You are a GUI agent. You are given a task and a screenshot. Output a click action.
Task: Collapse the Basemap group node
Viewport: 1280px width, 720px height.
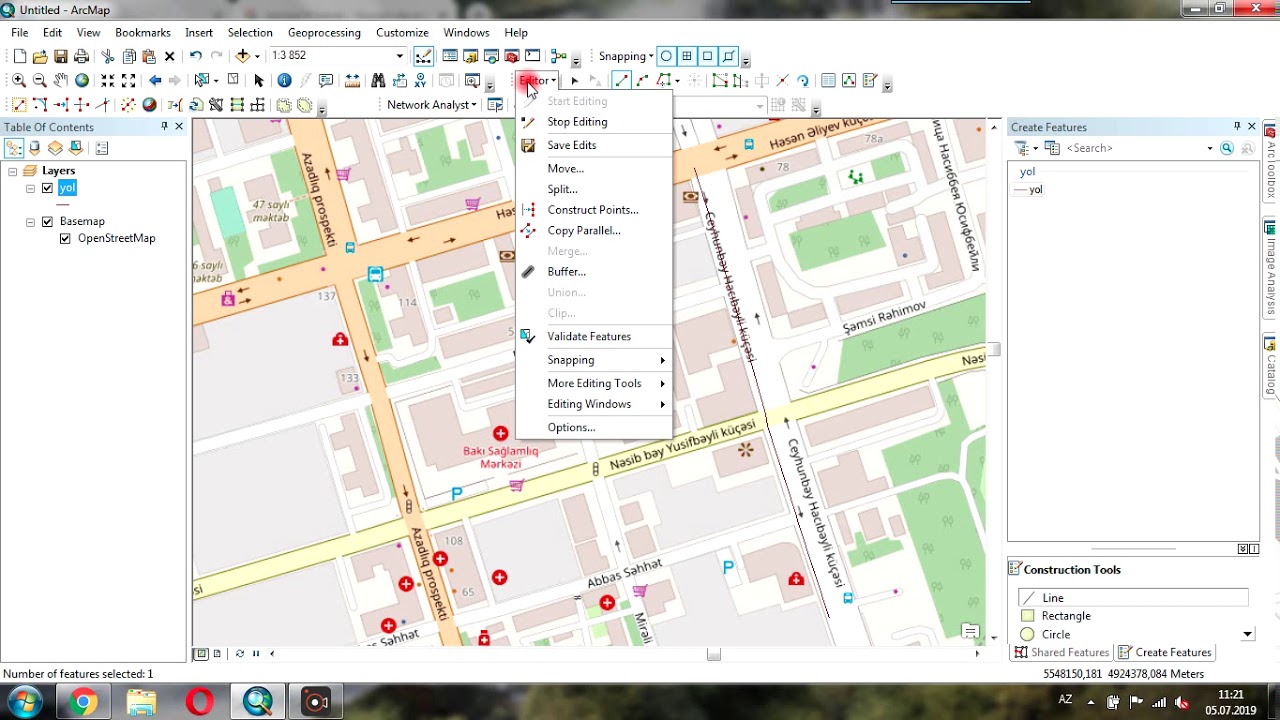pyautogui.click(x=30, y=221)
